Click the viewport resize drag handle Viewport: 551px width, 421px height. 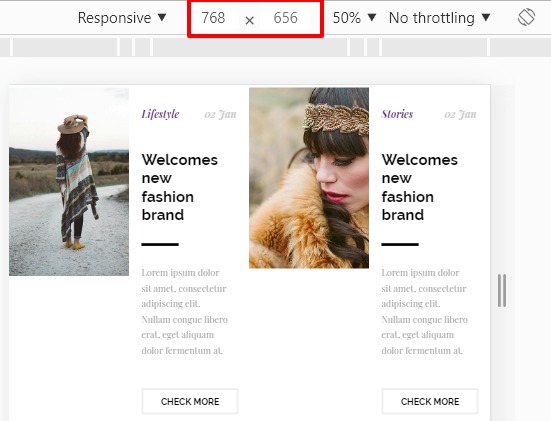click(502, 291)
